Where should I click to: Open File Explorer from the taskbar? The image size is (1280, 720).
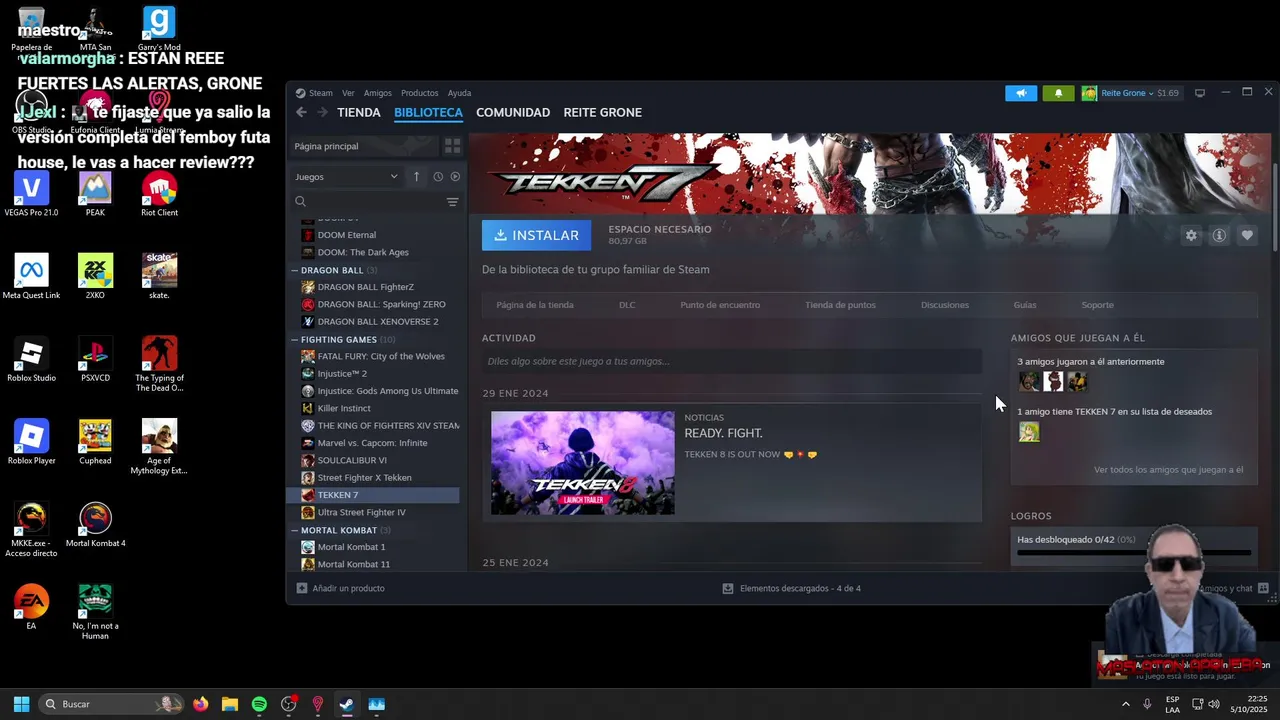(230, 704)
